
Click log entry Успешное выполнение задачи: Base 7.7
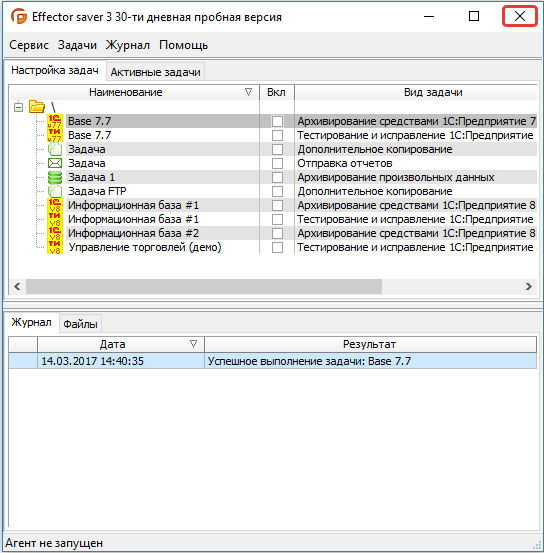309,361
